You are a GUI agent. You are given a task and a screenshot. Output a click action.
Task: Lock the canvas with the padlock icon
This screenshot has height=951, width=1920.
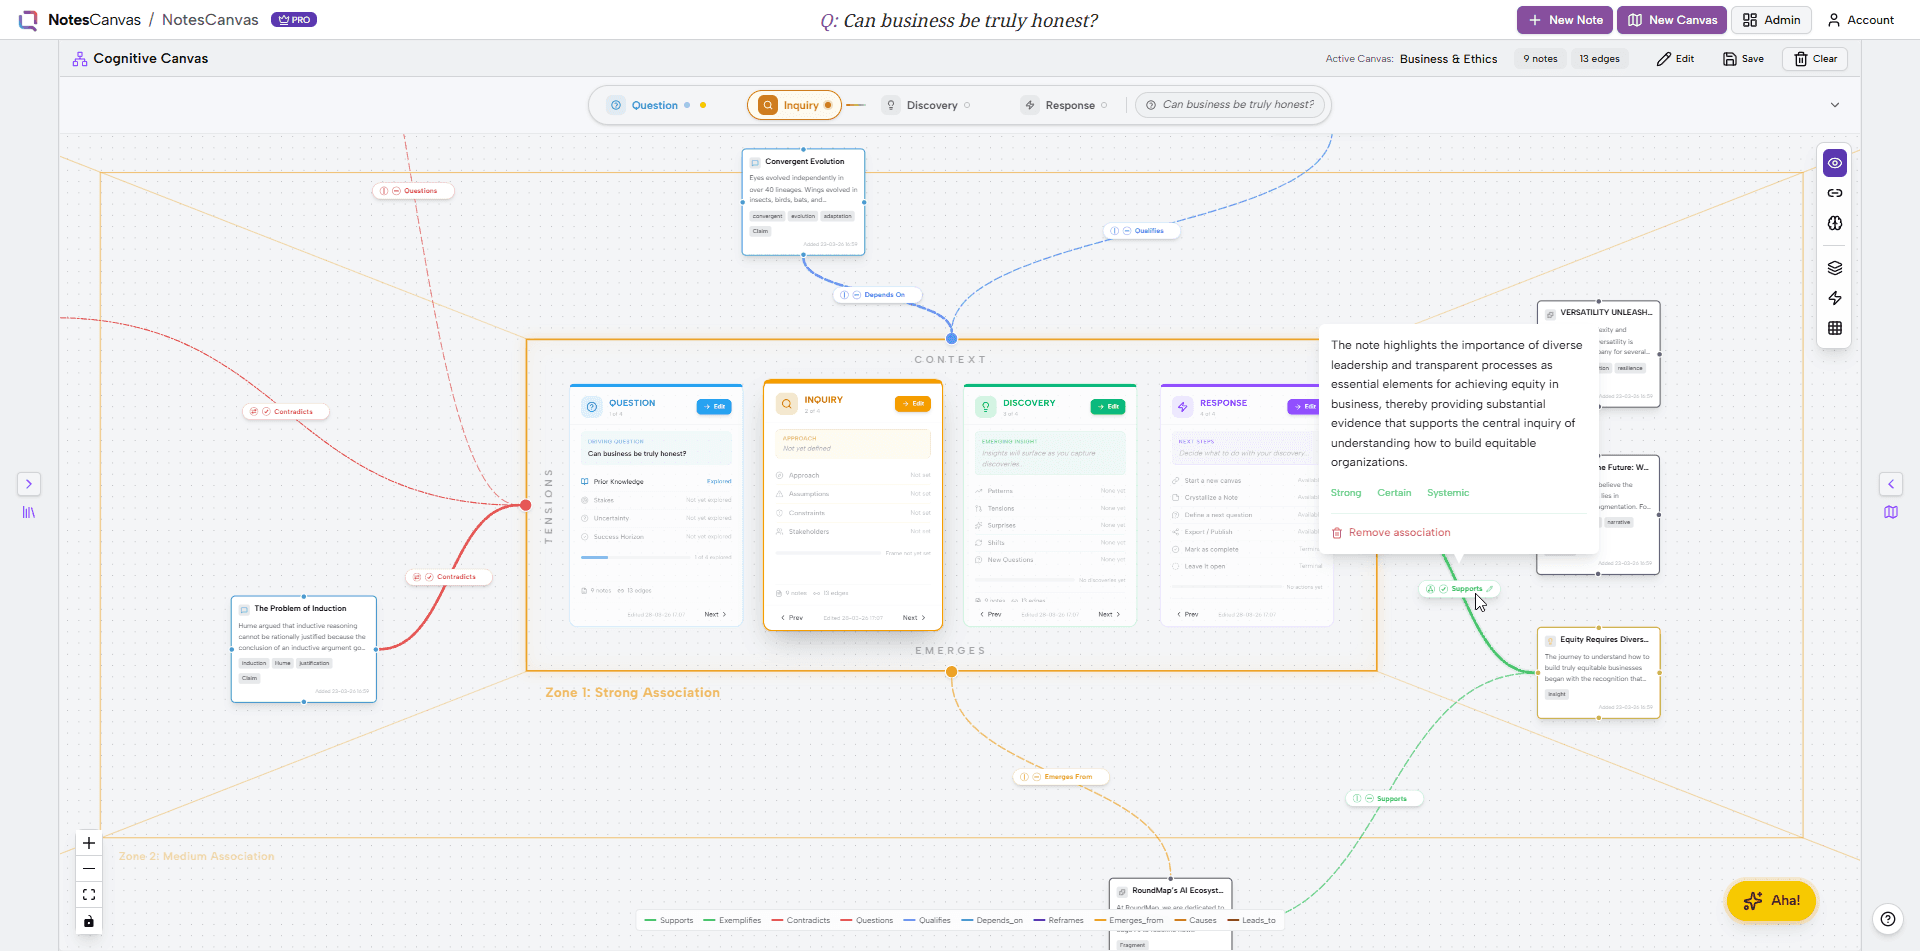point(88,921)
